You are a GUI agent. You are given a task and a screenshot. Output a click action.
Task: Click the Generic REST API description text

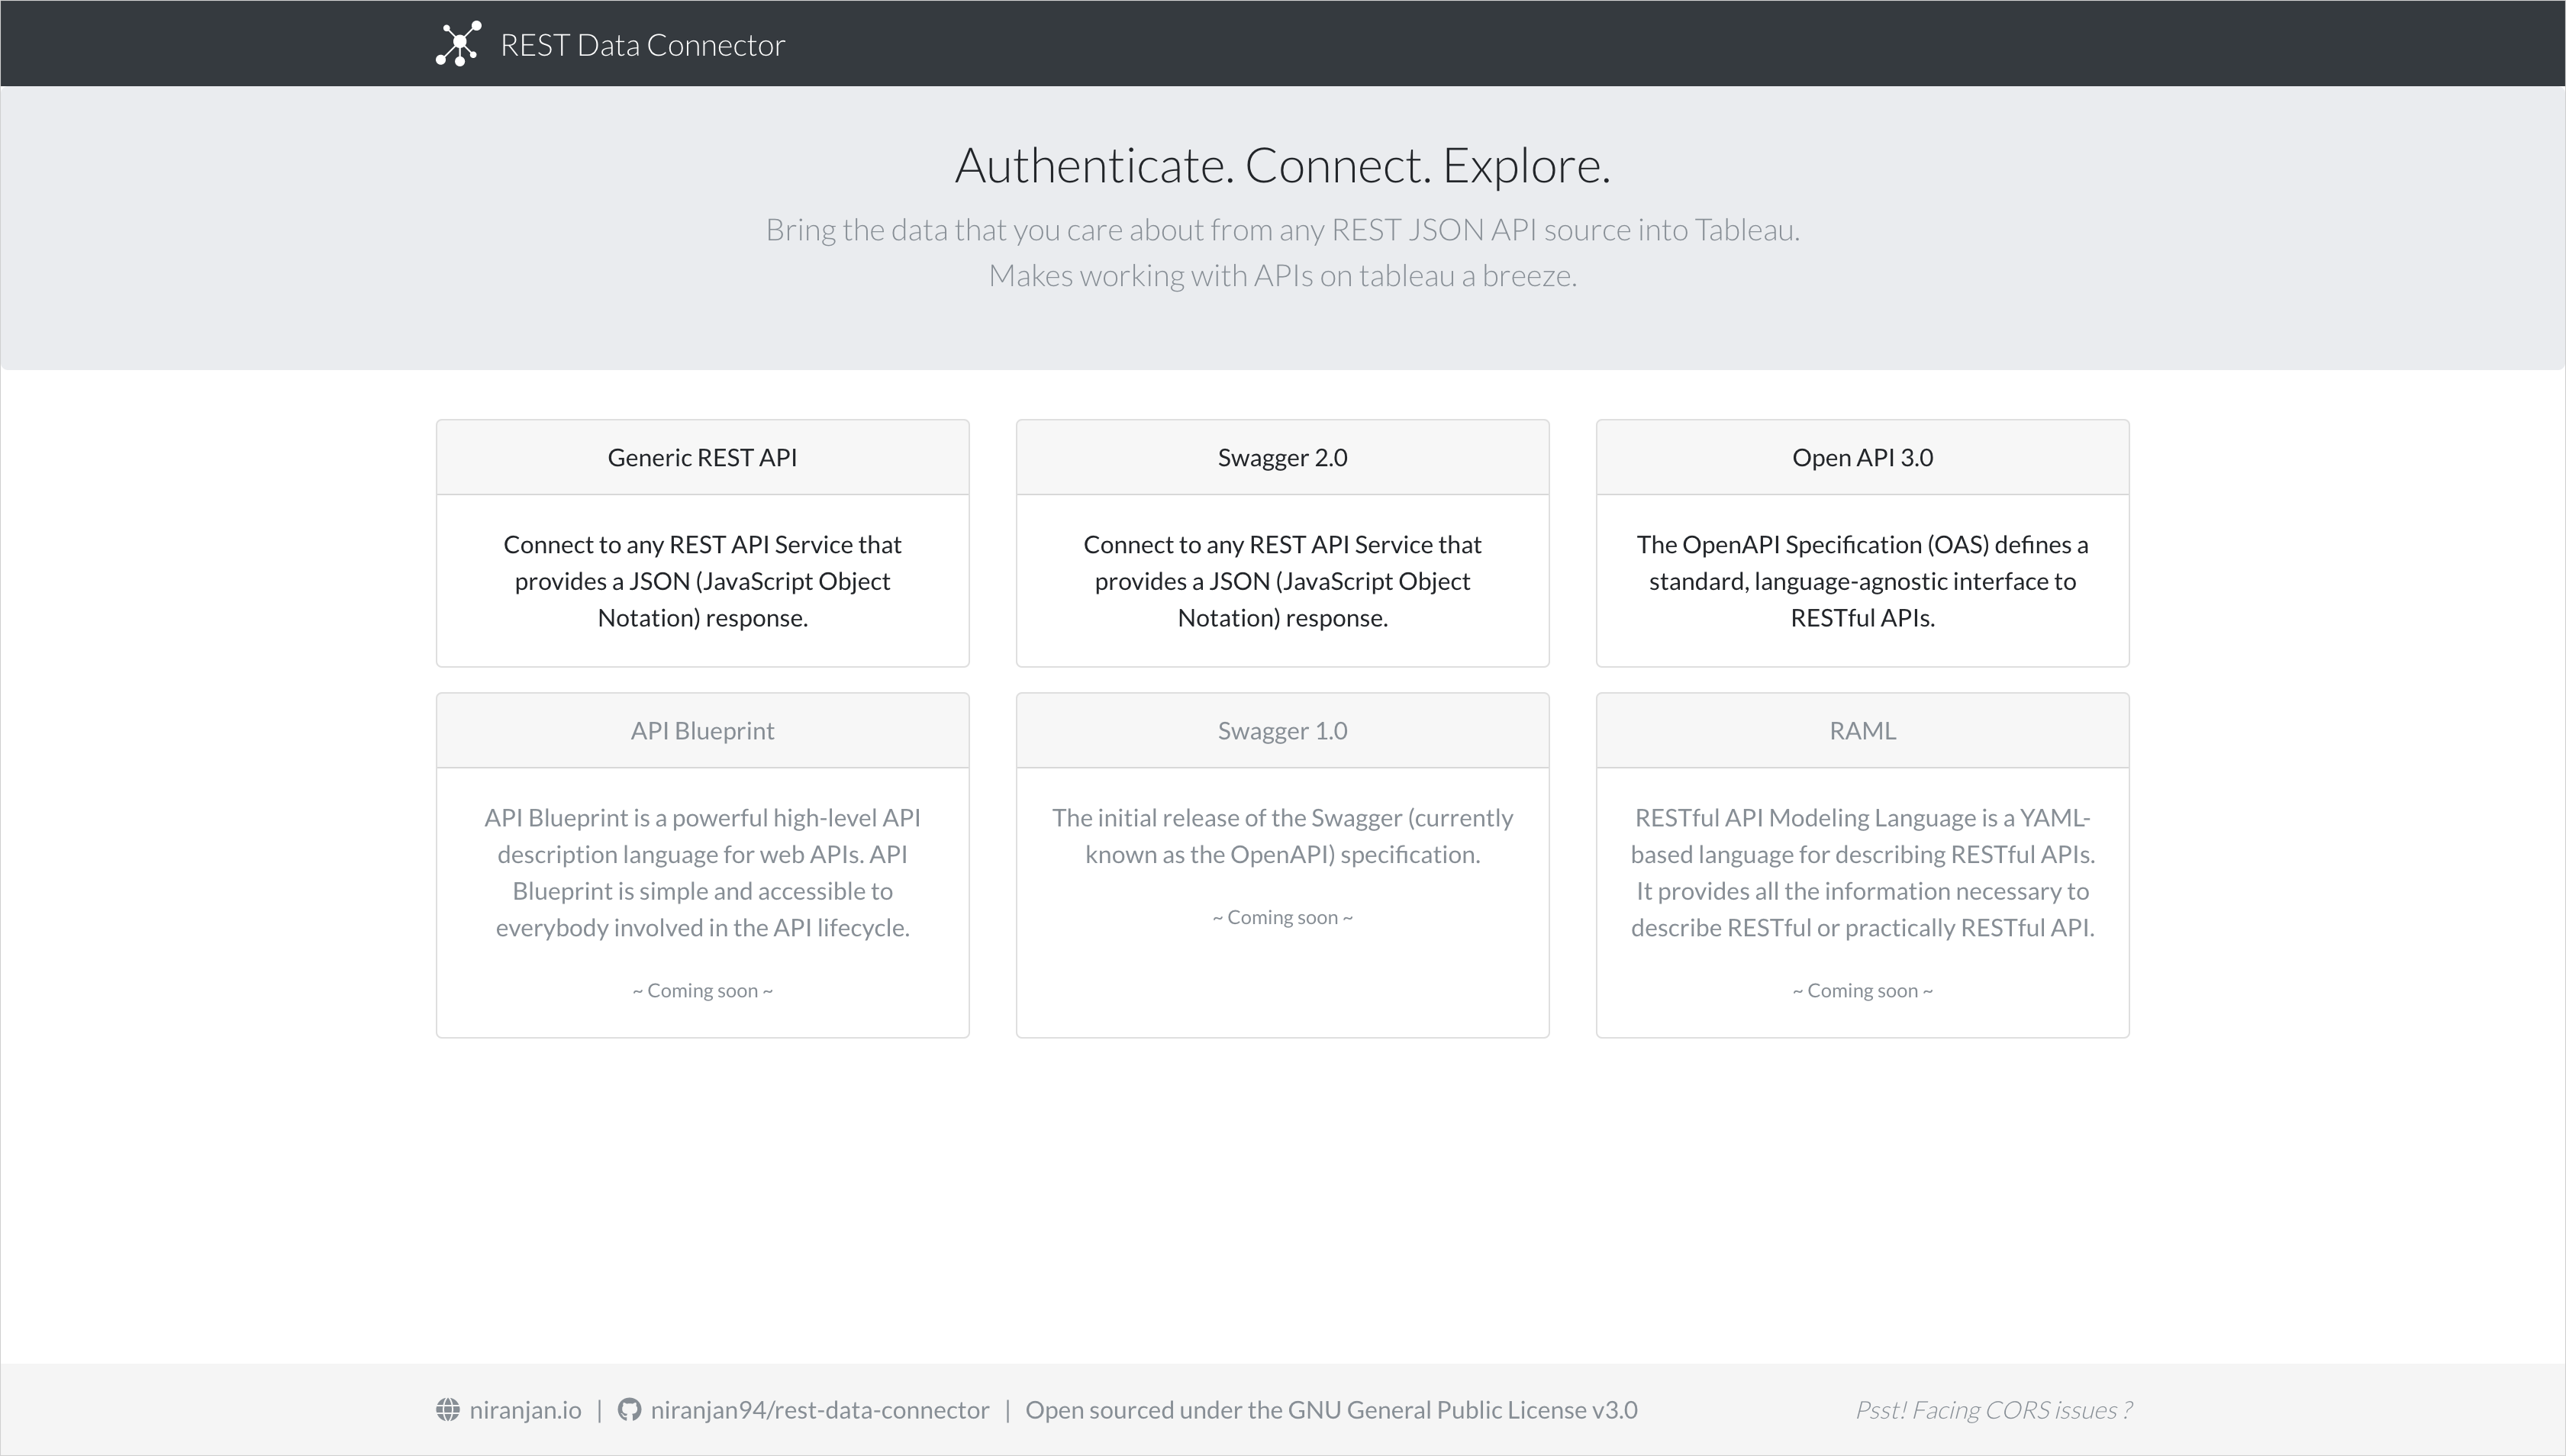(x=702, y=581)
